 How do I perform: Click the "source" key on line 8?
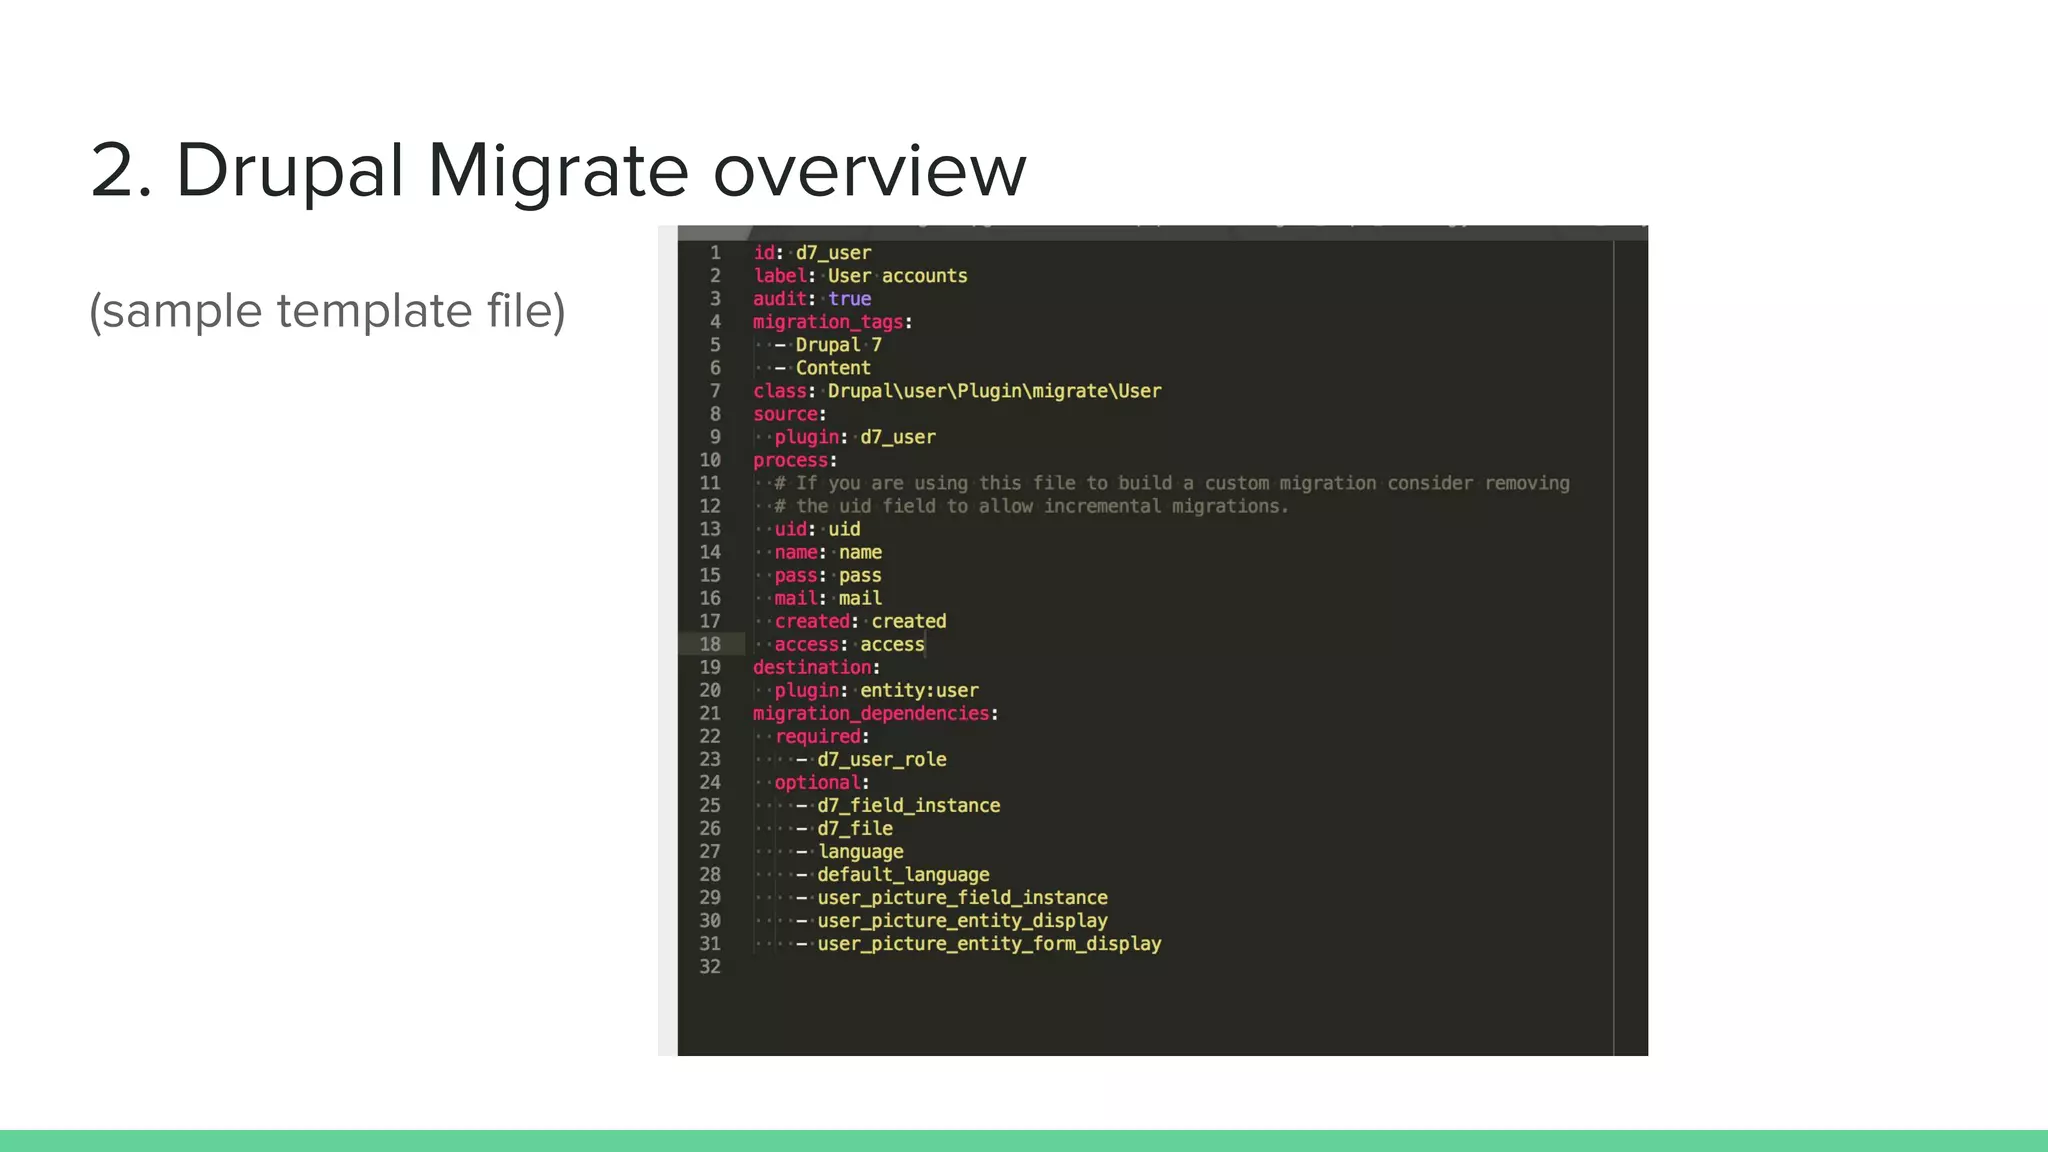pos(785,414)
